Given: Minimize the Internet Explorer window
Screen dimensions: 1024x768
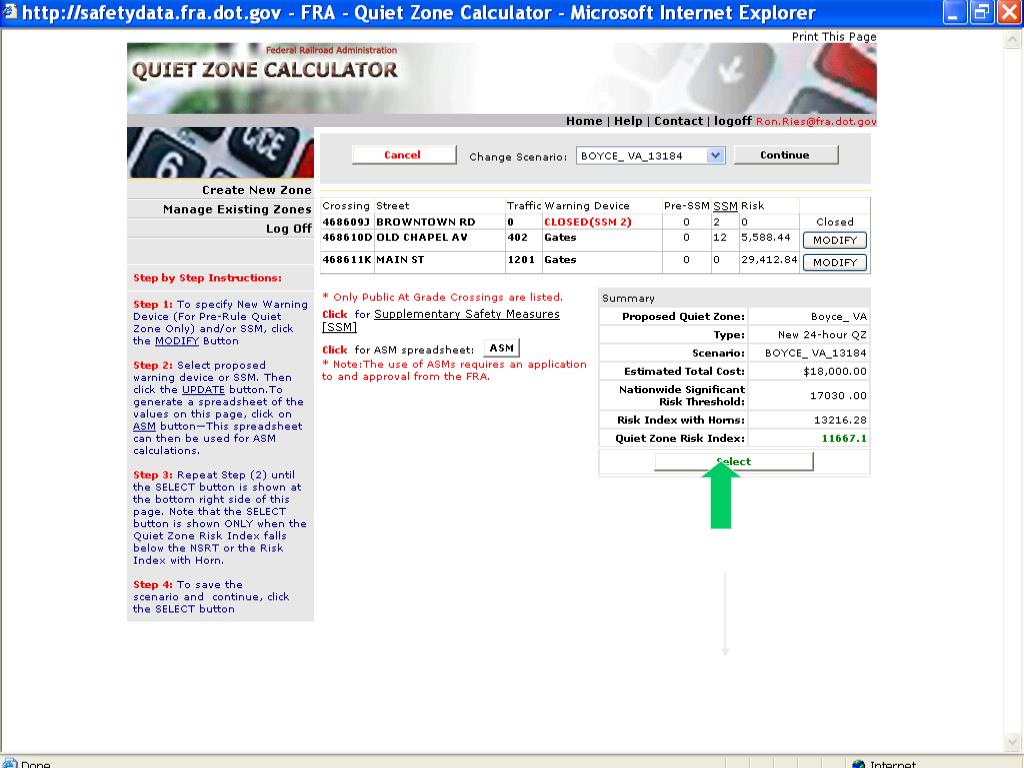Looking at the screenshot, I should [x=955, y=13].
